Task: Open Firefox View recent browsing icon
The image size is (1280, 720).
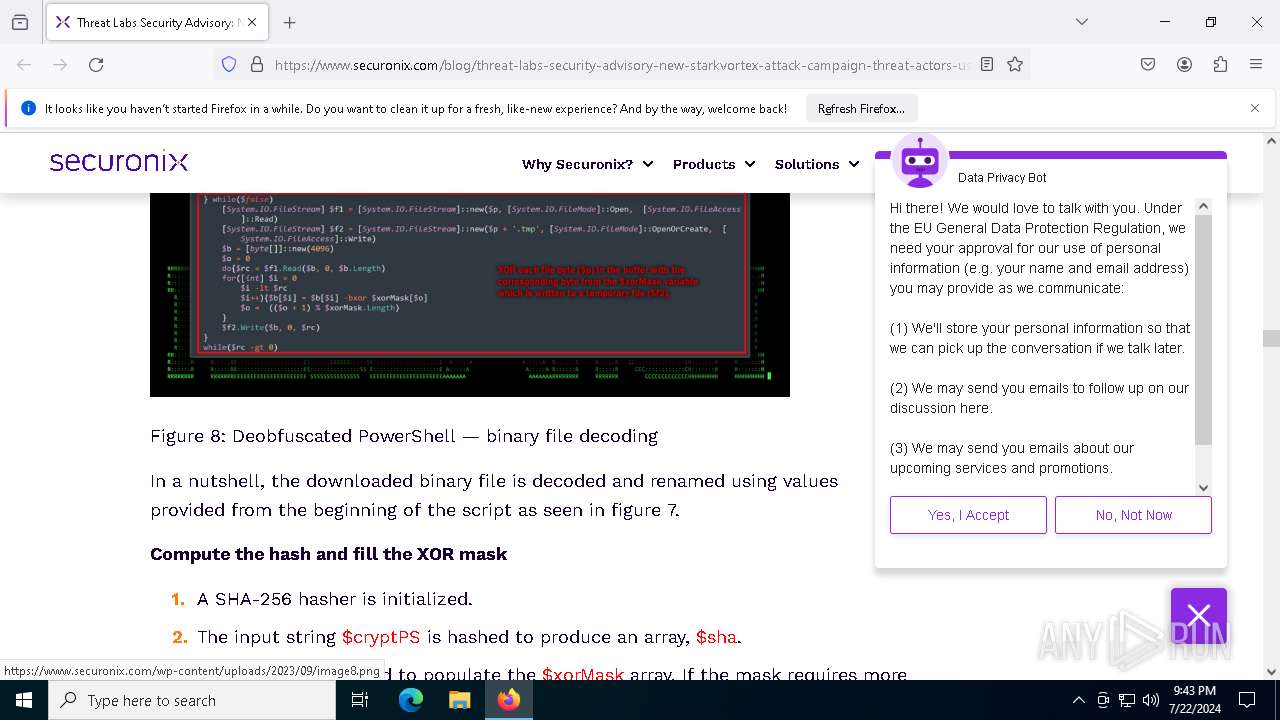Action: pyautogui.click(x=20, y=22)
